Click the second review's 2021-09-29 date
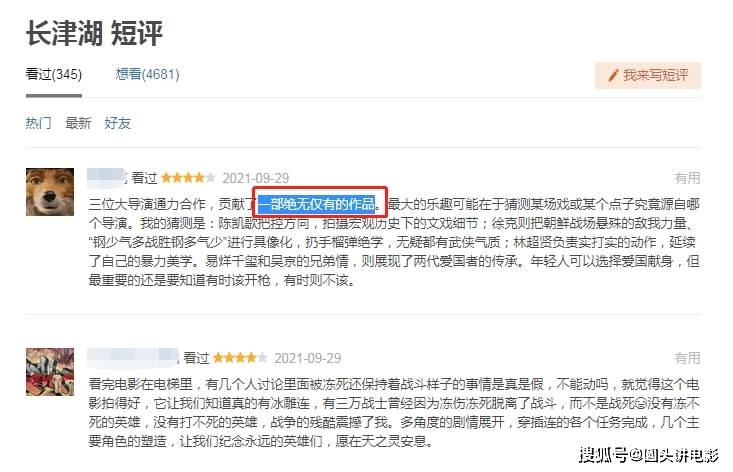Screen dimensions: 733x472 click(x=308, y=358)
